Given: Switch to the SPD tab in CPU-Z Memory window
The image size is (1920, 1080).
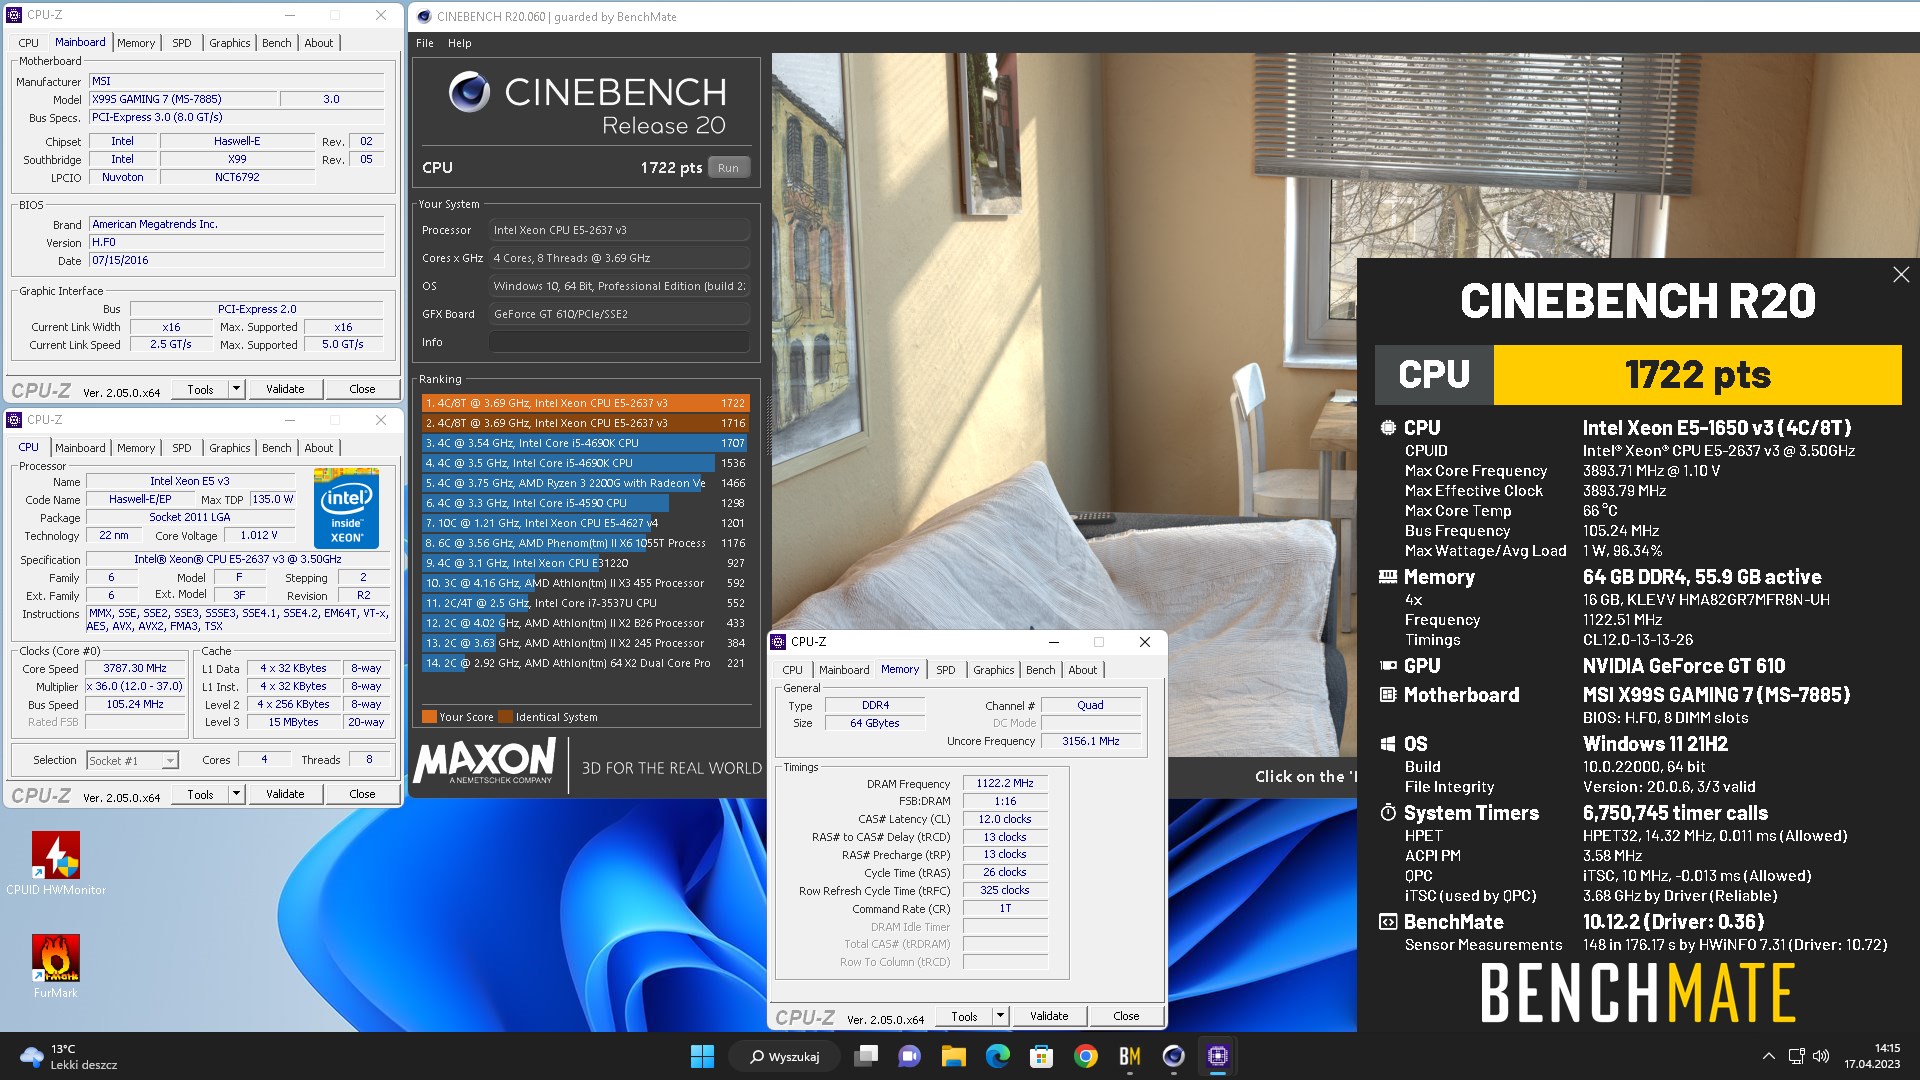Looking at the screenshot, I should (x=946, y=670).
